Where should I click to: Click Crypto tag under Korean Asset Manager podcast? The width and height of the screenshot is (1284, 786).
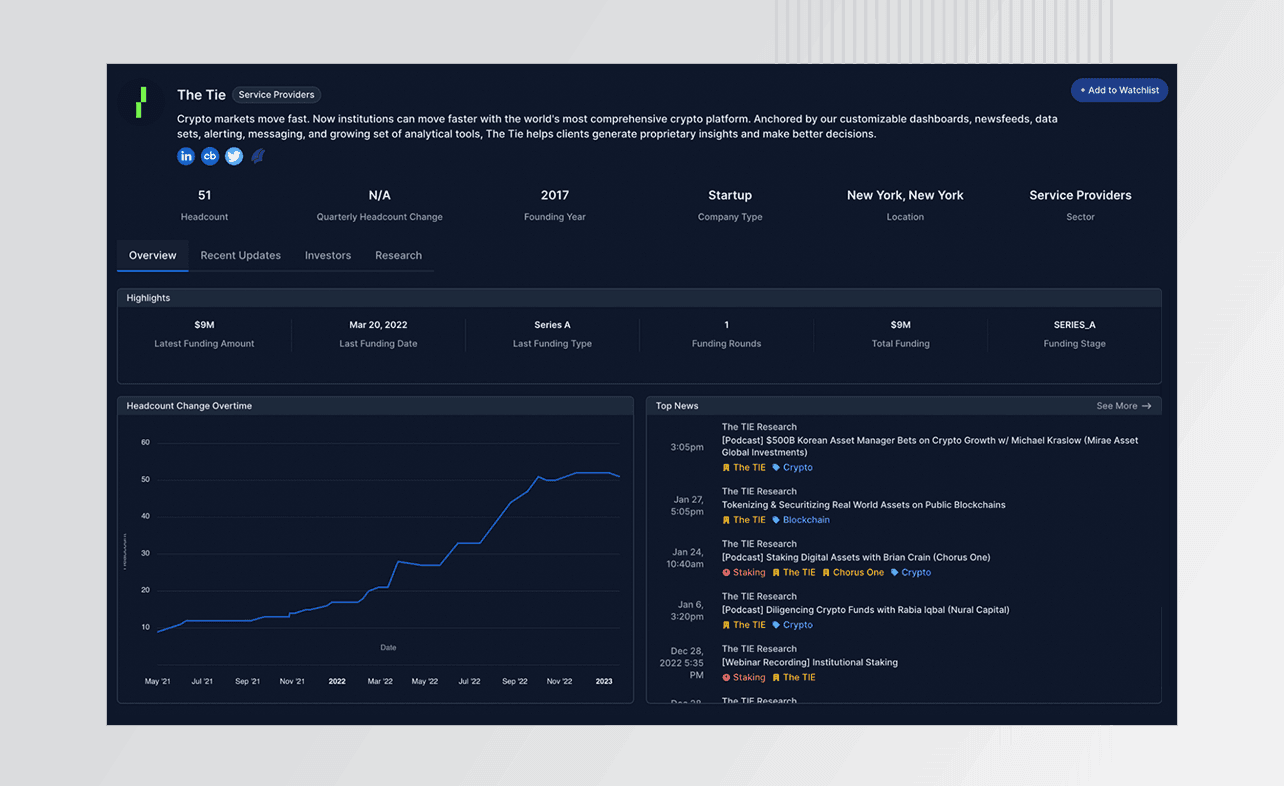(797, 468)
